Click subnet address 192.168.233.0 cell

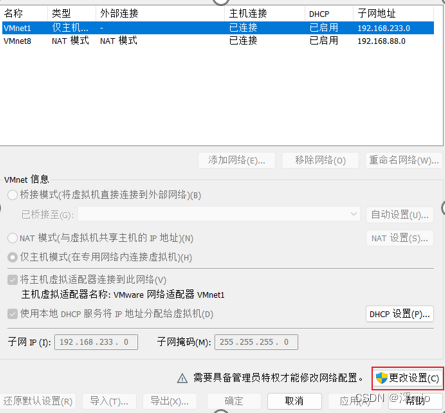click(x=384, y=28)
